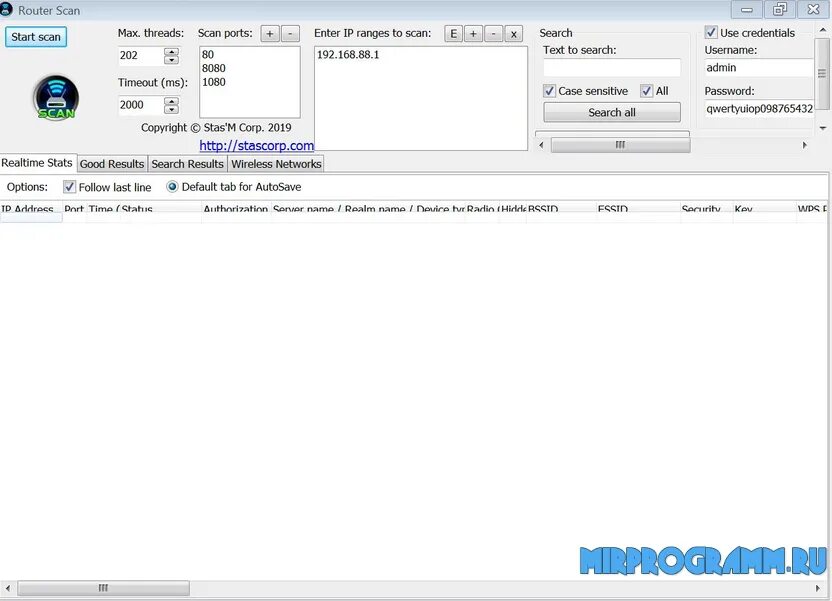Minimize the Router Scan window
Screen dimensions: 832x601
pyautogui.click(x=747, y=10)
